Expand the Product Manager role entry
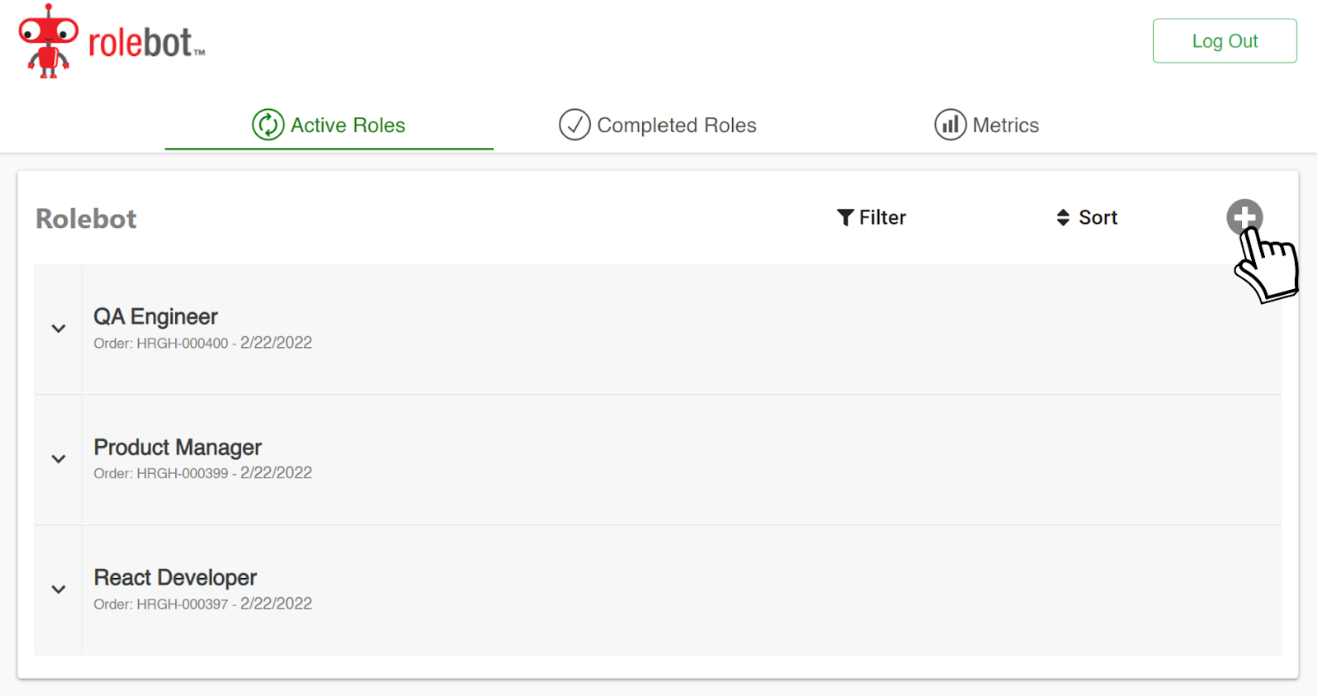Viewport: 1320px width, 698px height. coord(58,459)
